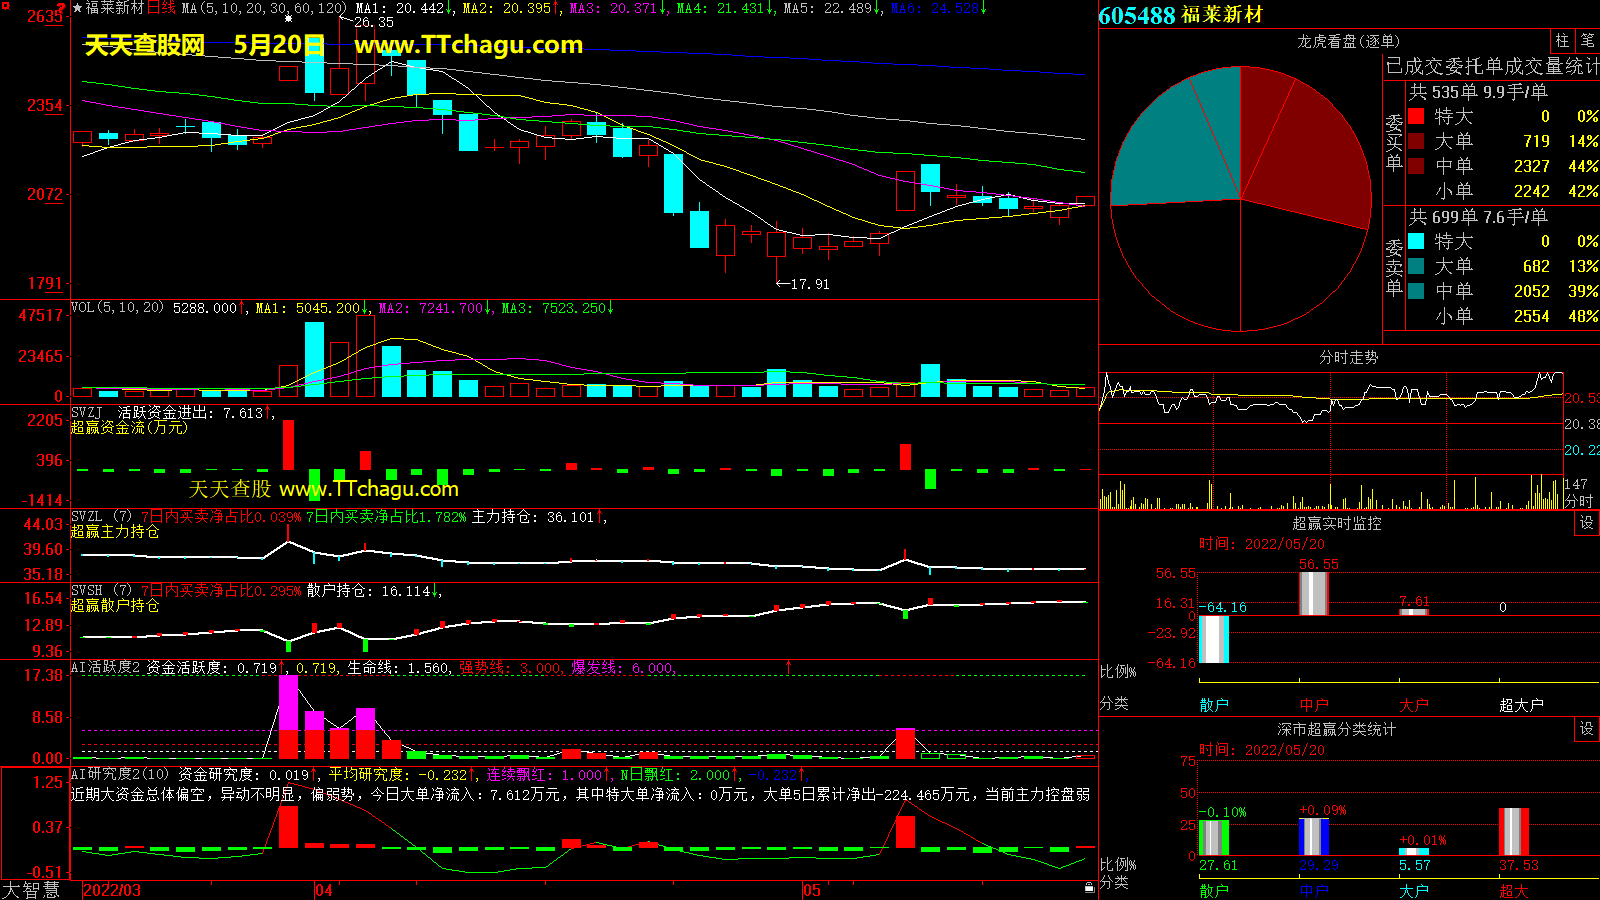Click the 大智慧 label at bottom-left
This screenshot has height=900, width=1600.
pos(31,889)
